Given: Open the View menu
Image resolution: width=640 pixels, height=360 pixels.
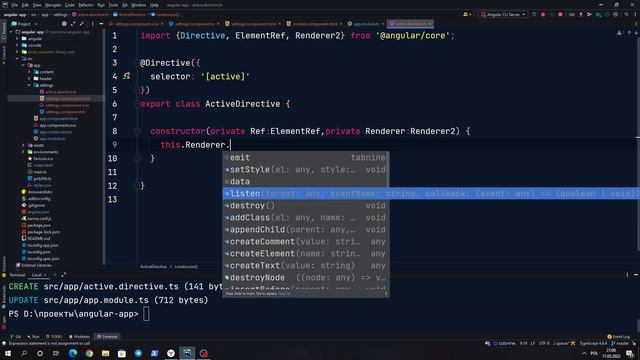Looking at the screenshot, I should tap(37, 5).
